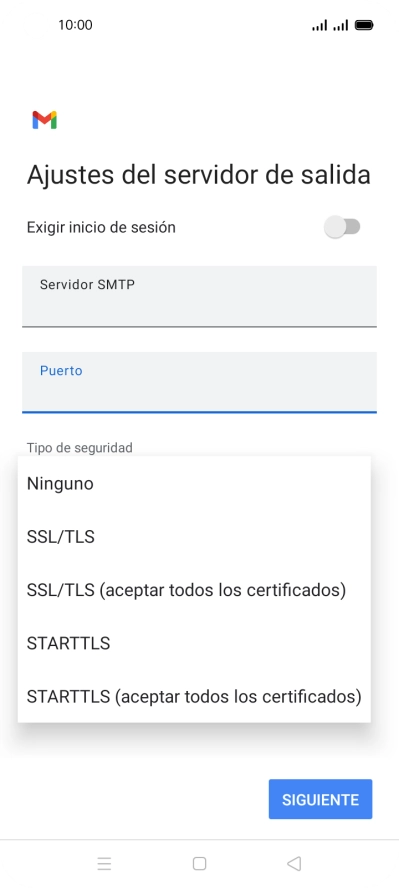This screenshot has width=399, height=888.
Task: Pick plain STARTTLS security type
Action: (194, 643)
